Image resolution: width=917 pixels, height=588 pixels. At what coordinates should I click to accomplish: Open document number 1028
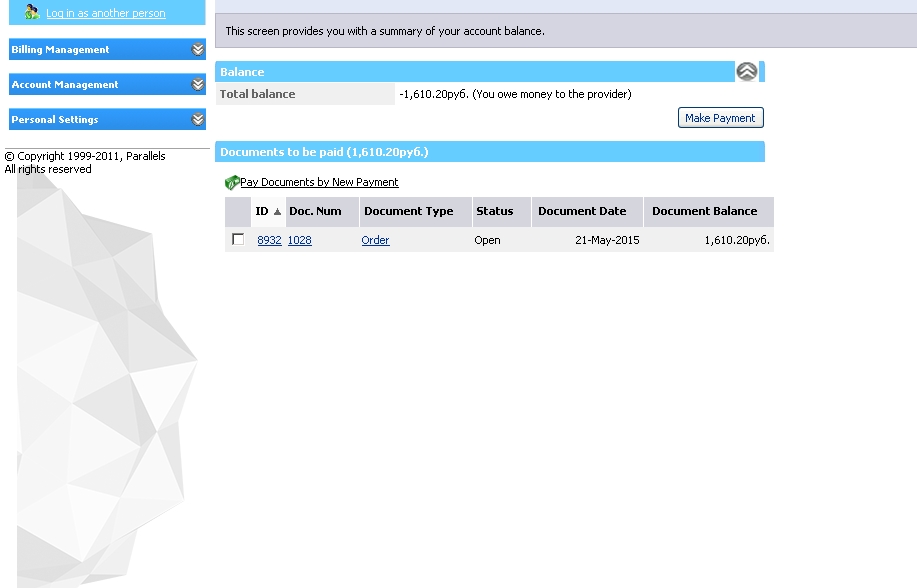pyautogui.click(x=299, y=240)
